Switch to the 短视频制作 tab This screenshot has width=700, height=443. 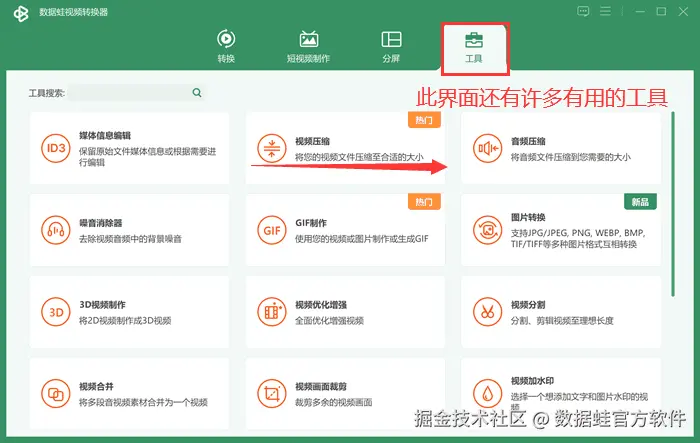[308, 46]
